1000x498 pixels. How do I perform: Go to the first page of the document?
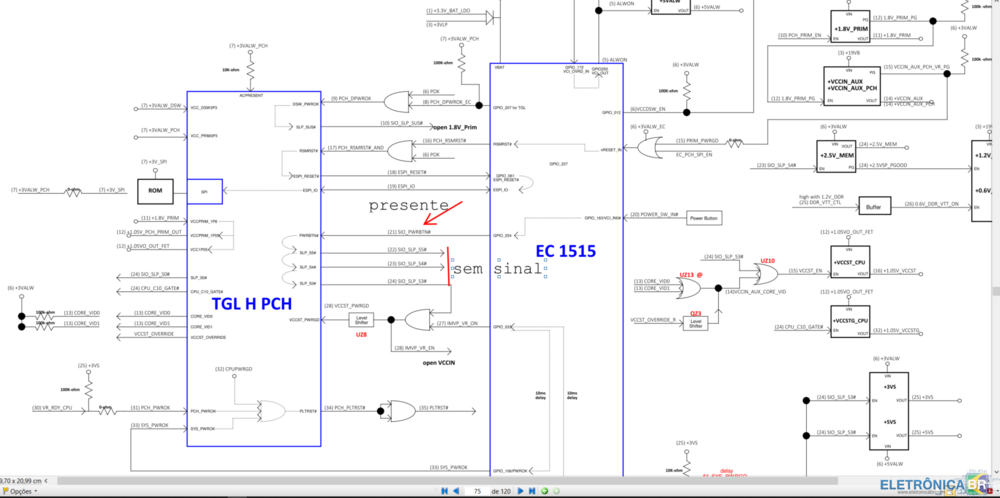click(x=443, y=492)
